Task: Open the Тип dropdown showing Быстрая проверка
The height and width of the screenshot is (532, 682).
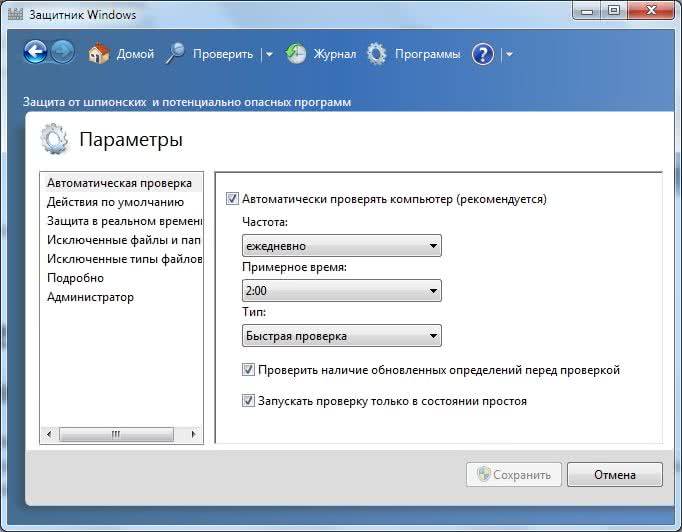Action: tap(341, 336)
